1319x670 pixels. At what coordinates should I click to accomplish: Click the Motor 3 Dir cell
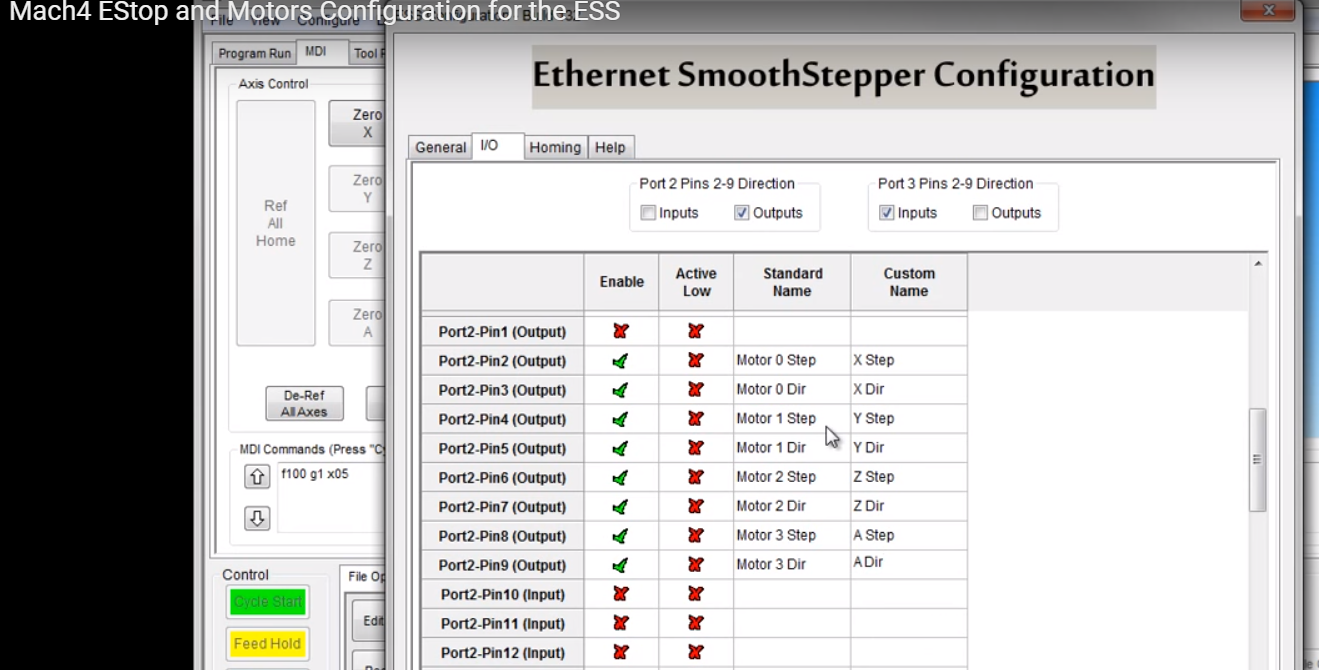tap(792, 565)
